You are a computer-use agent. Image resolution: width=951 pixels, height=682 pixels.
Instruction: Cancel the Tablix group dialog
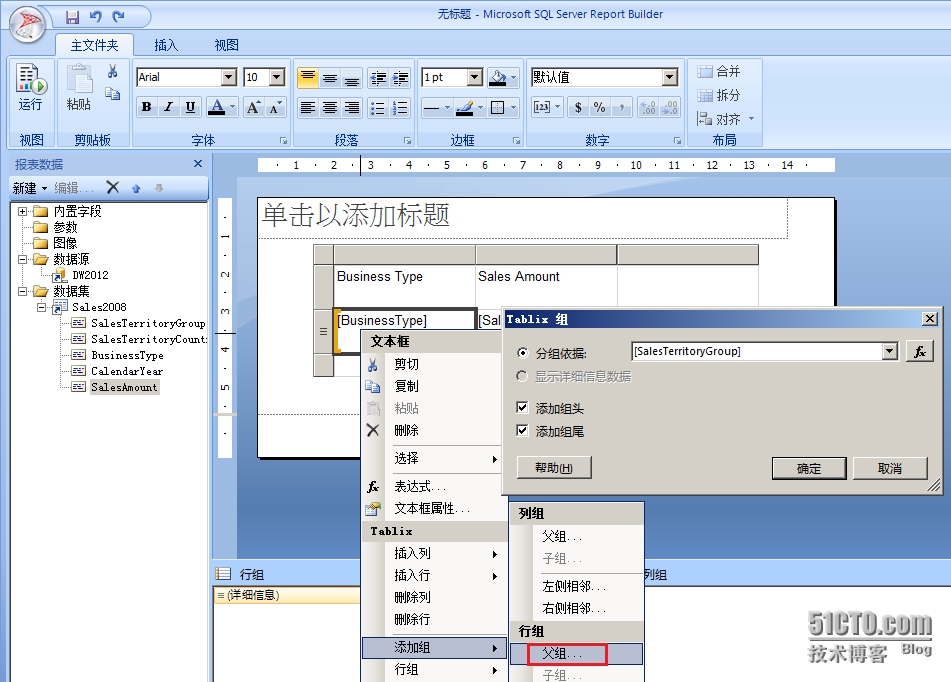coord(890,468)
